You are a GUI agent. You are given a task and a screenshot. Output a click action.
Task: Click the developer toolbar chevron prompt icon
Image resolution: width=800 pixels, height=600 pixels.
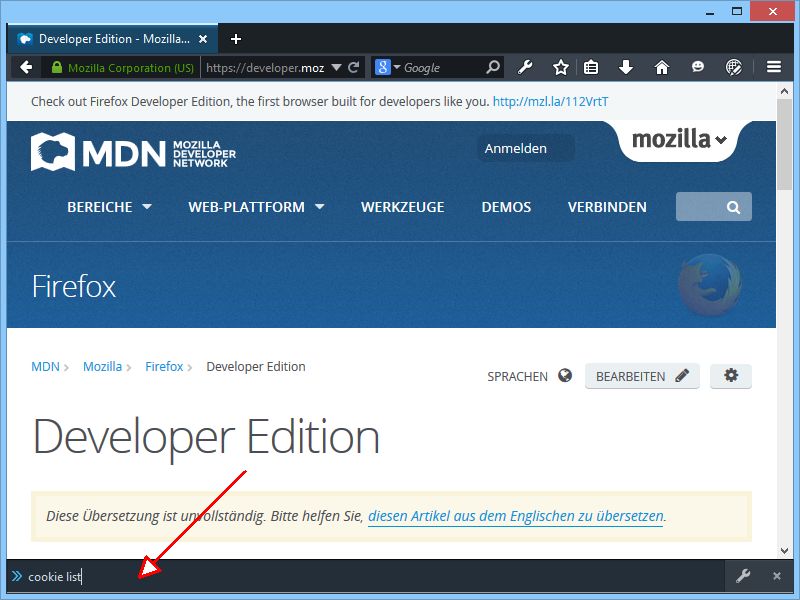17,576
